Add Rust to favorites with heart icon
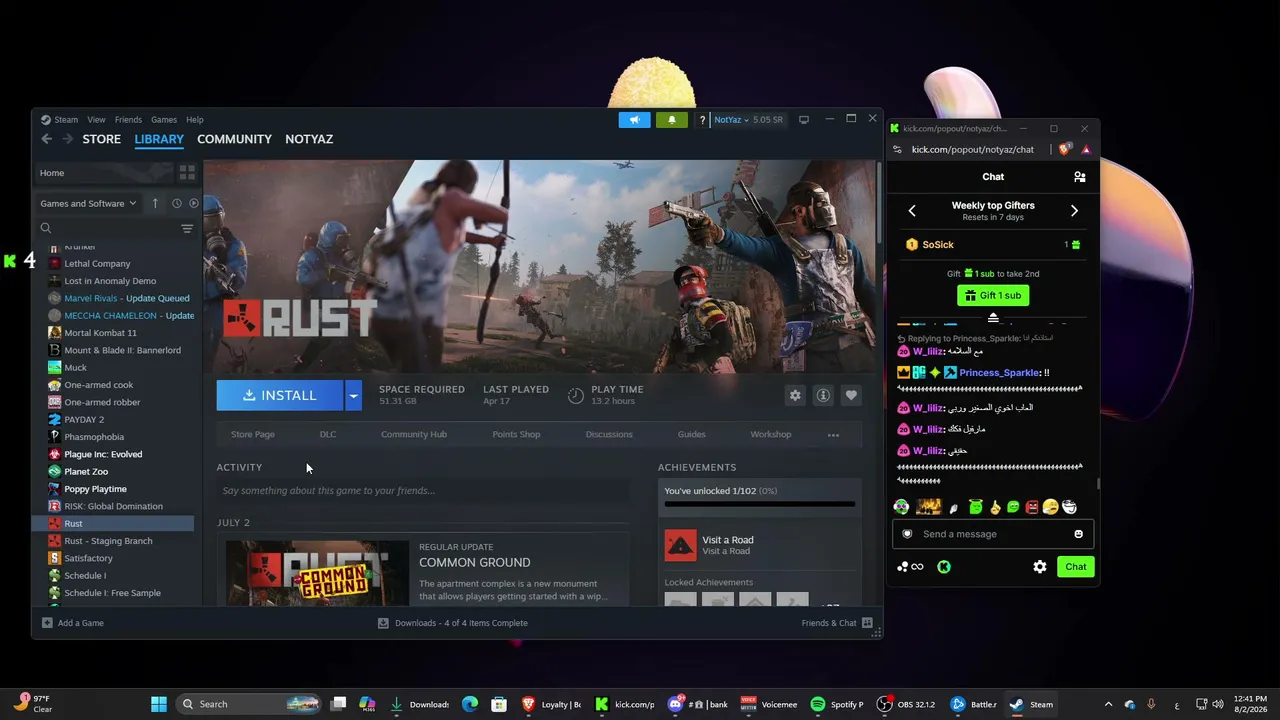The height and width of the screenshot is (720, 1280). (x=851, y=395)
